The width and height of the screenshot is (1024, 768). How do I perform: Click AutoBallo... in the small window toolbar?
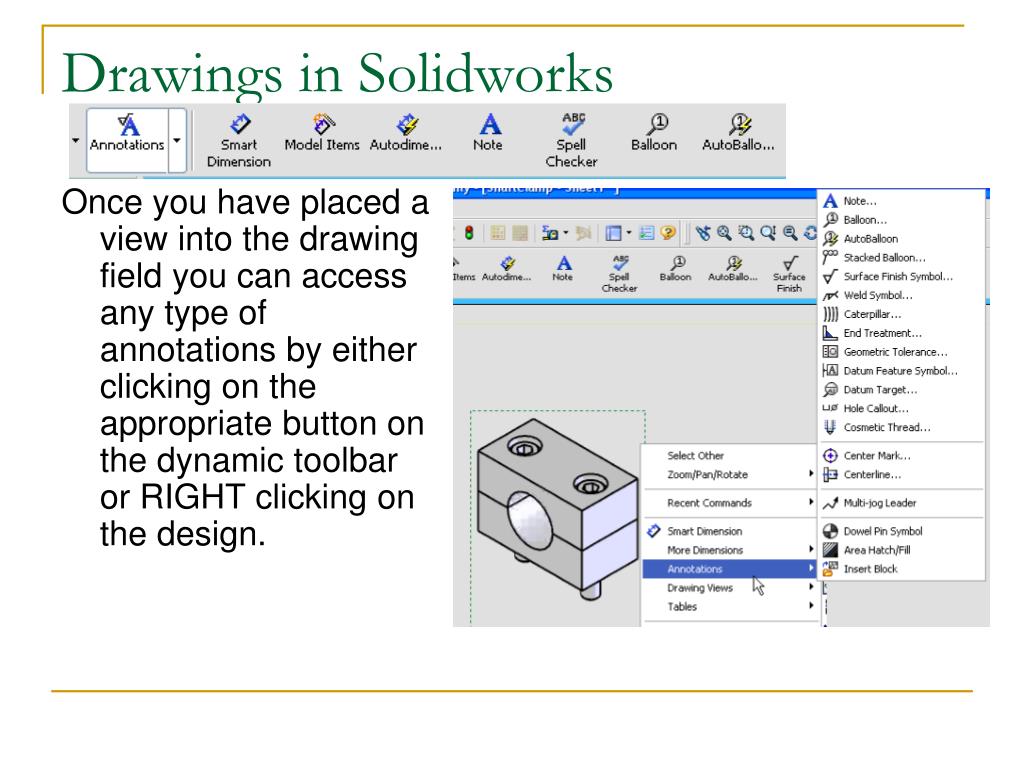pos(733,268)
